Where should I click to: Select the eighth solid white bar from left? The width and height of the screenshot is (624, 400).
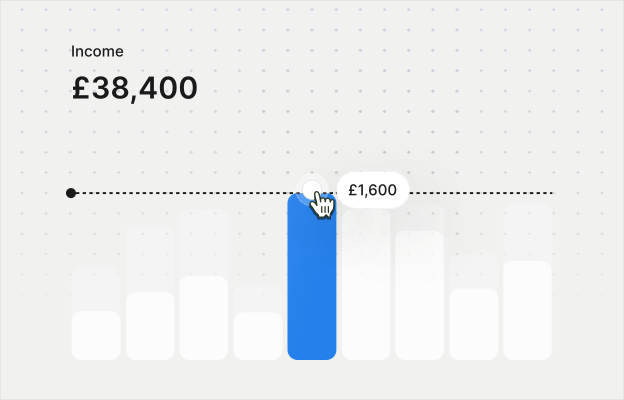[x=473, y=324]
